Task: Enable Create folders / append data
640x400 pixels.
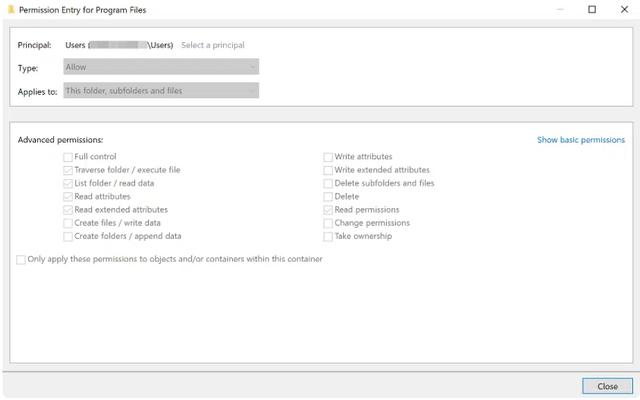Action: tap(68, 236)
